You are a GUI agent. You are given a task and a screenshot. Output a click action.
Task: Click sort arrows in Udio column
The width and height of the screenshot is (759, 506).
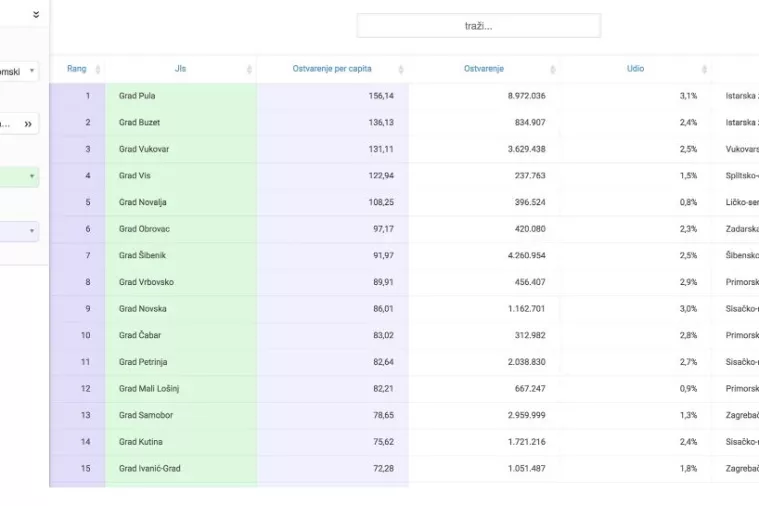click(703, 69)
